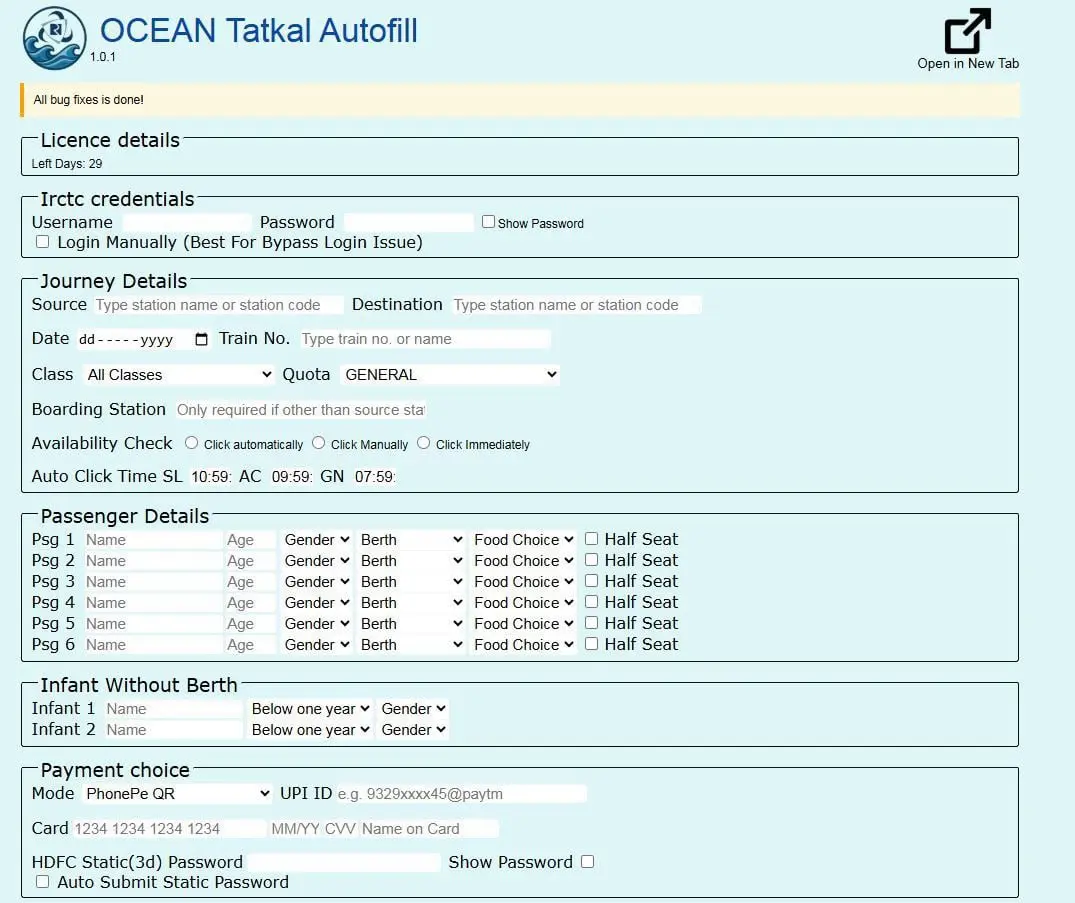Check Half Seat for Psg 4
This screenshot has height=903, width=1075.
(x=591, y=601)
